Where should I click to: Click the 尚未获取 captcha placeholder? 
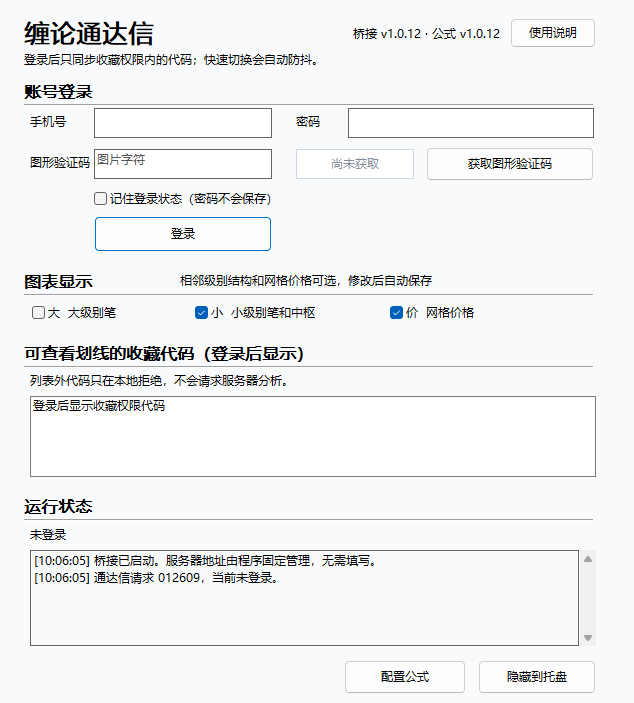pyautogui.click(x=355, y=164)
